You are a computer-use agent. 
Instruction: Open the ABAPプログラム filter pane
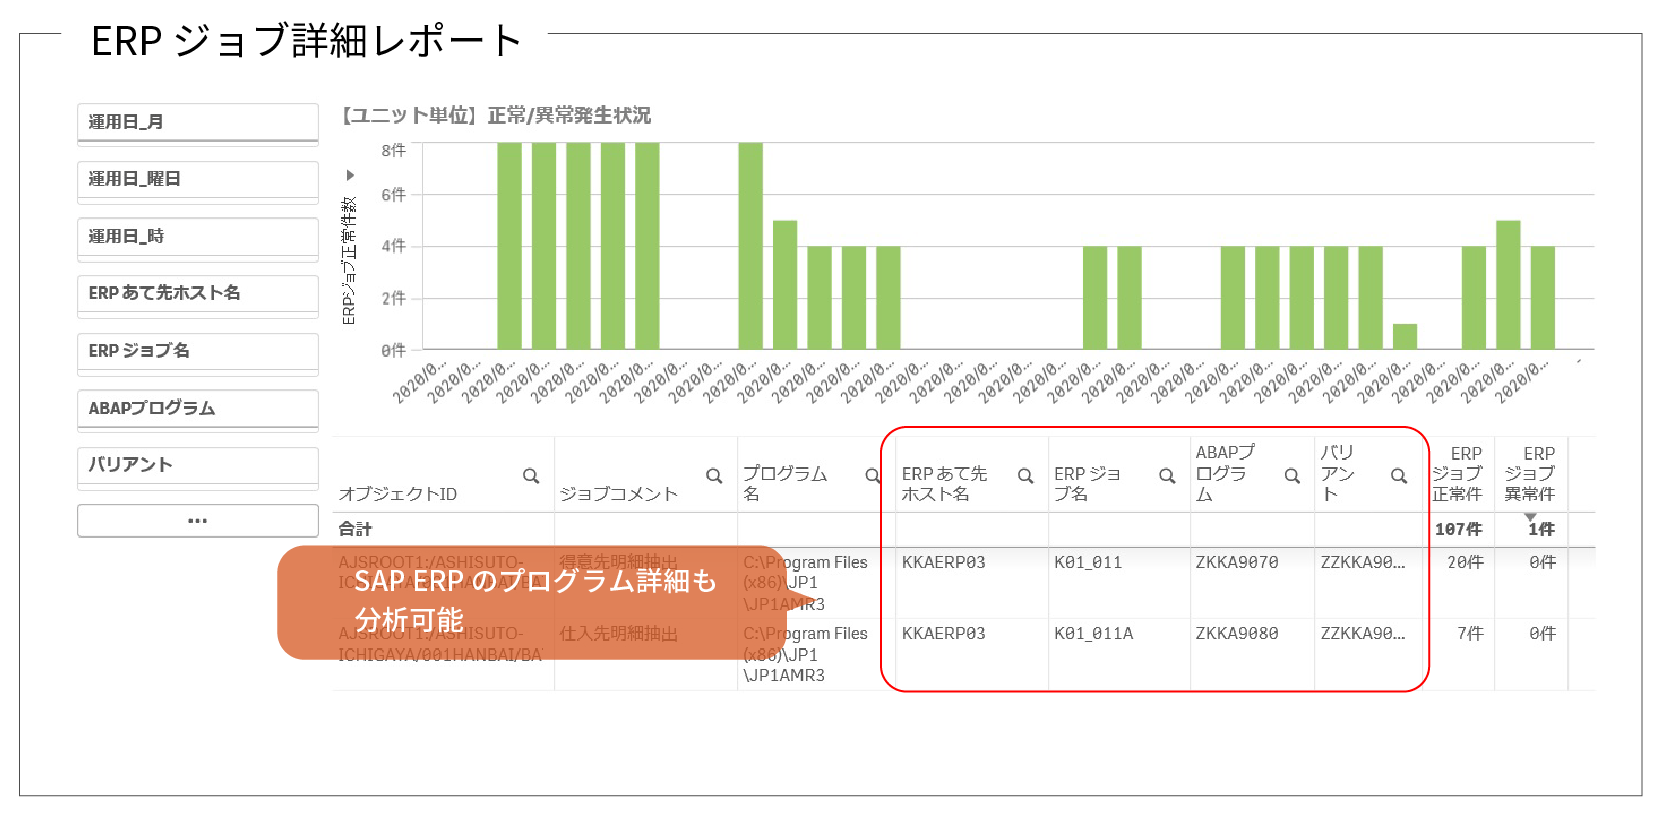click(198, 409)
